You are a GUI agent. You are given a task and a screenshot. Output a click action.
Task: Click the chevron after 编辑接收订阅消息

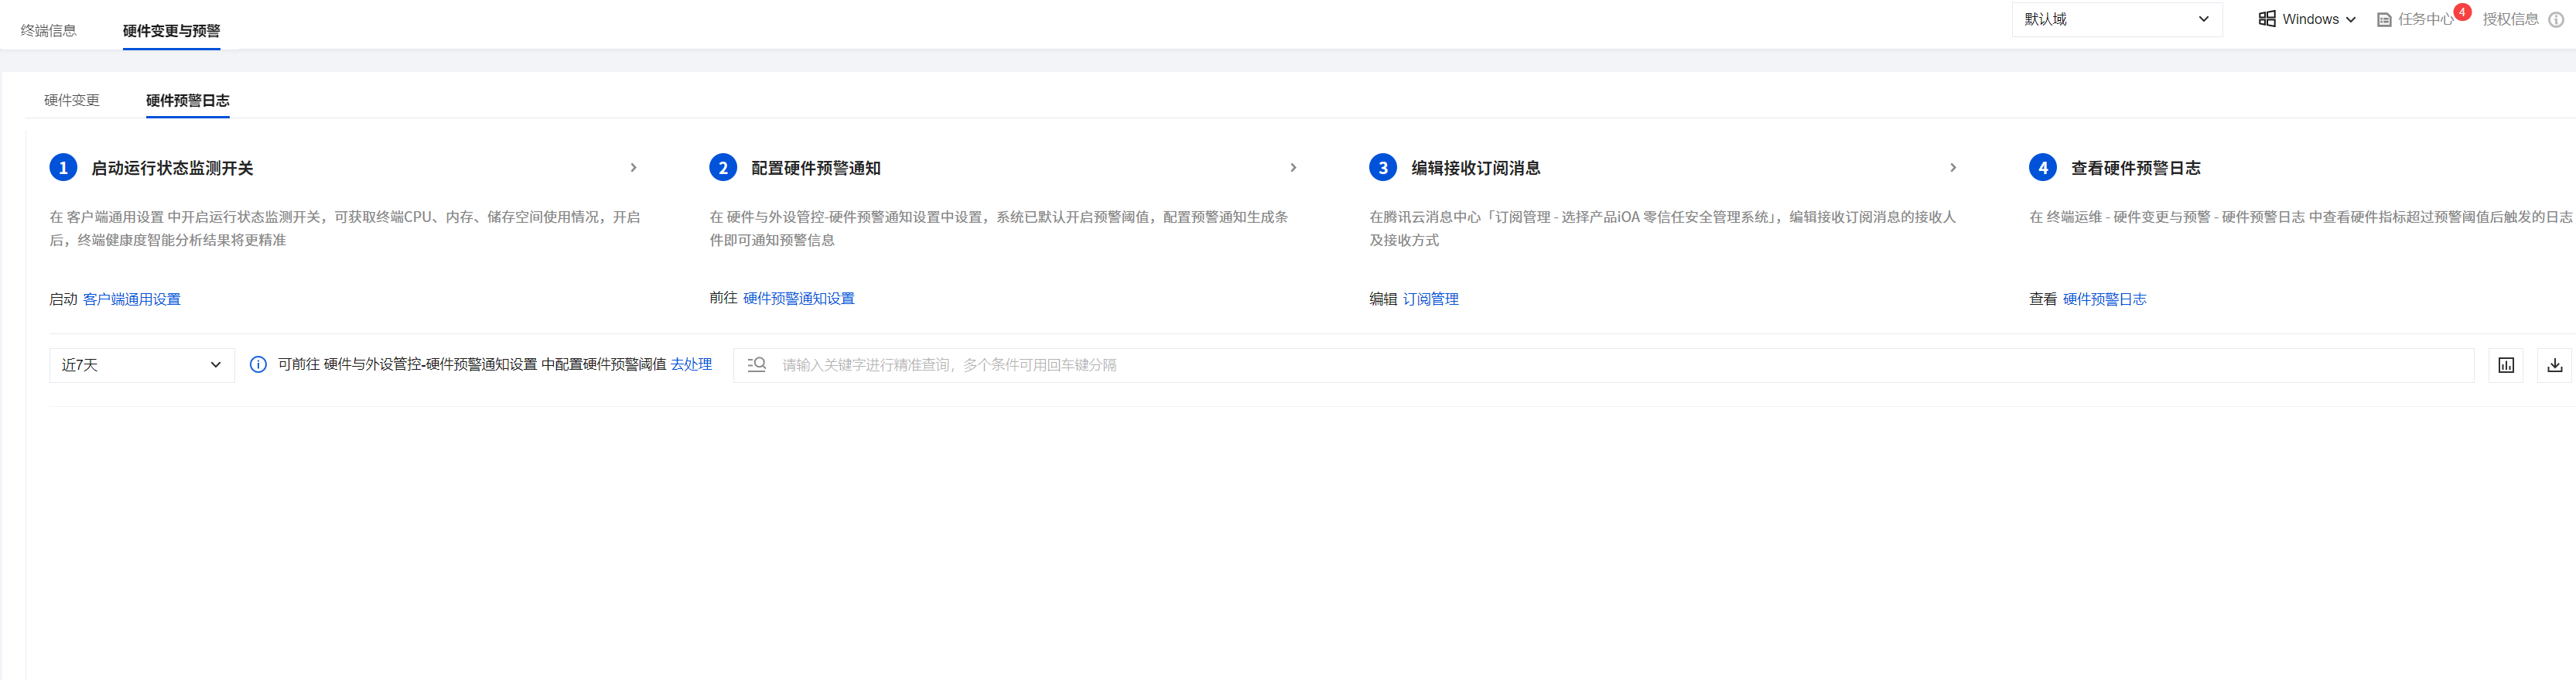click(x=1953, y=168)
